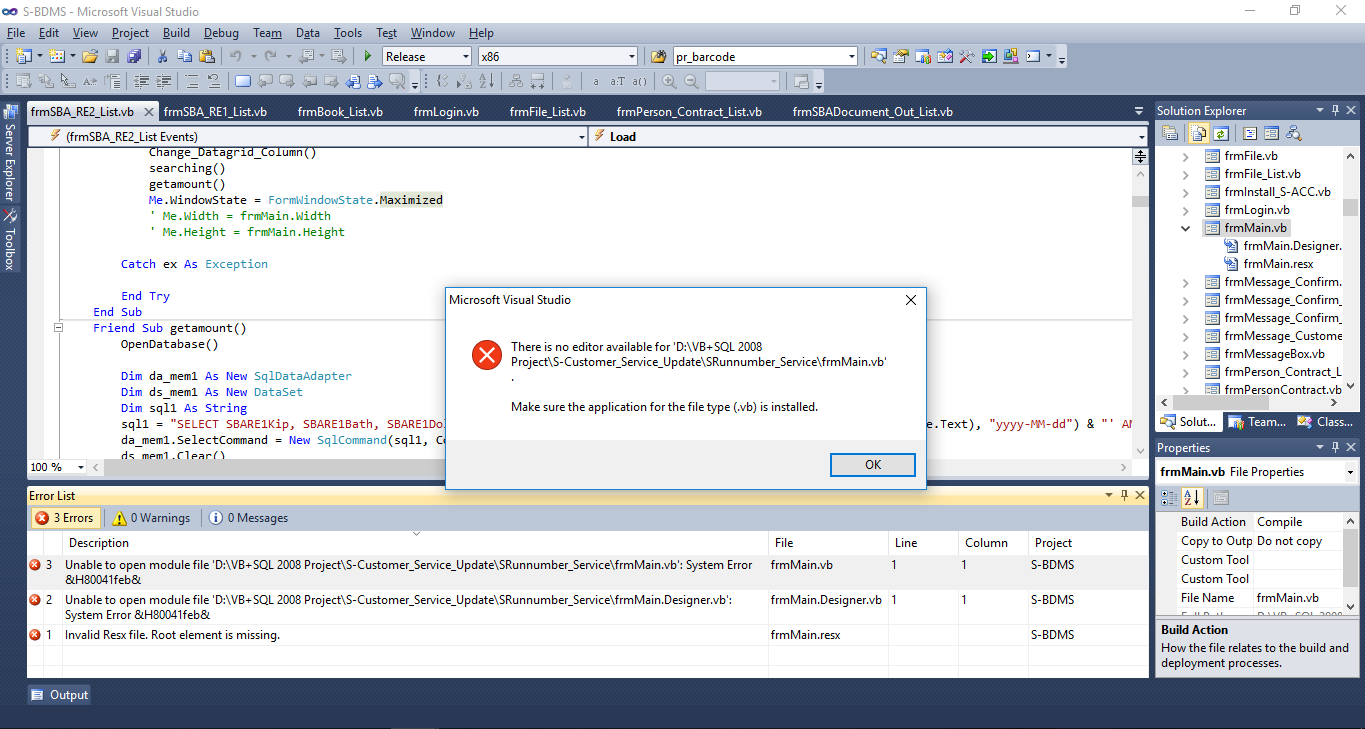Click the Find in Files icon
Screen dimensions: 1365x729
pos(657,56)
